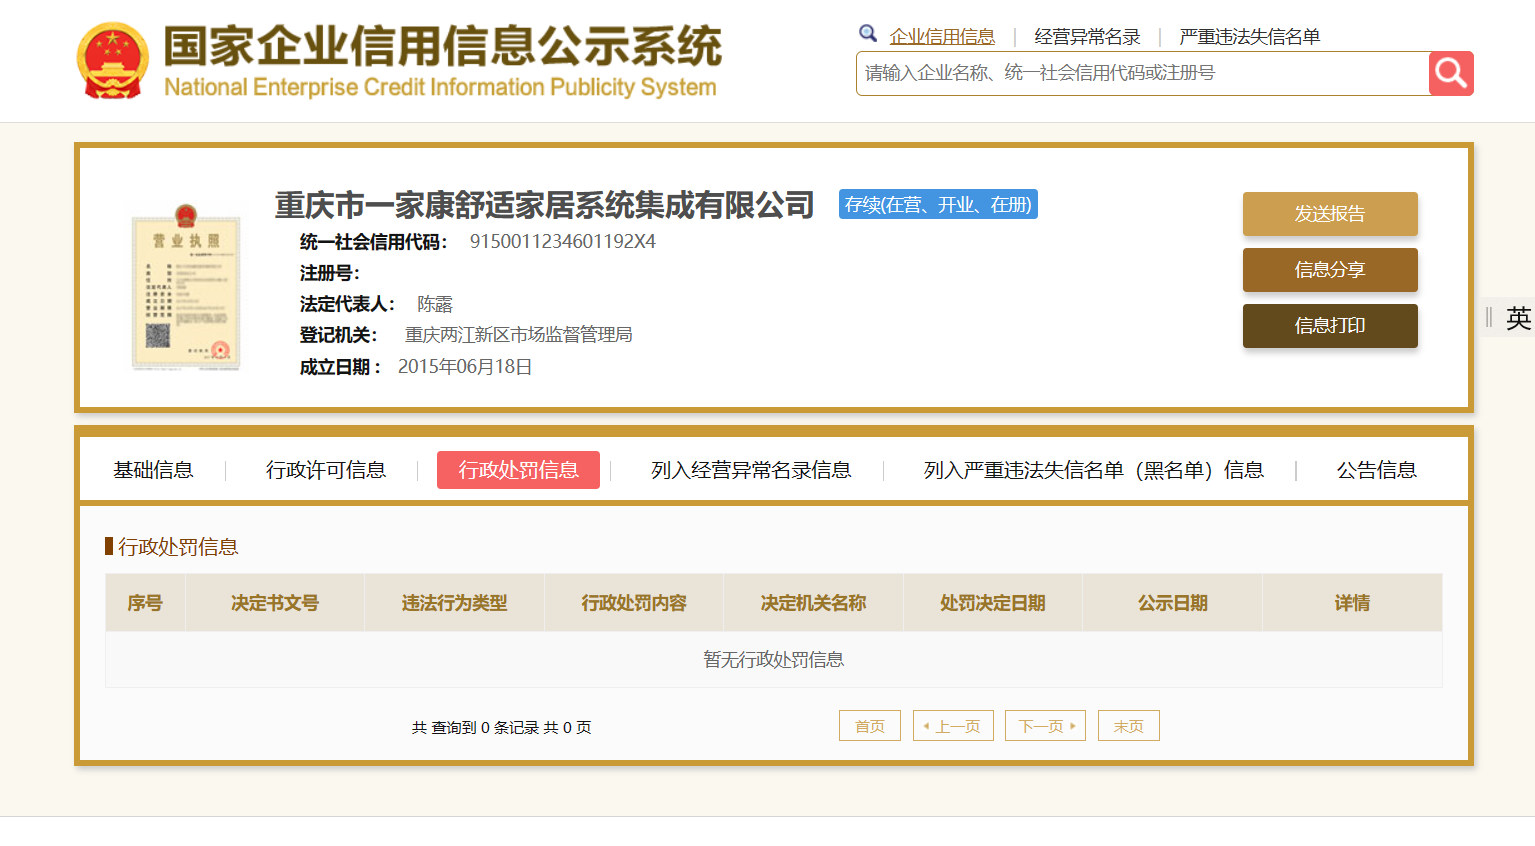
Task: Click the 行政处罚信息 section heading
Action: pos(178,547)
